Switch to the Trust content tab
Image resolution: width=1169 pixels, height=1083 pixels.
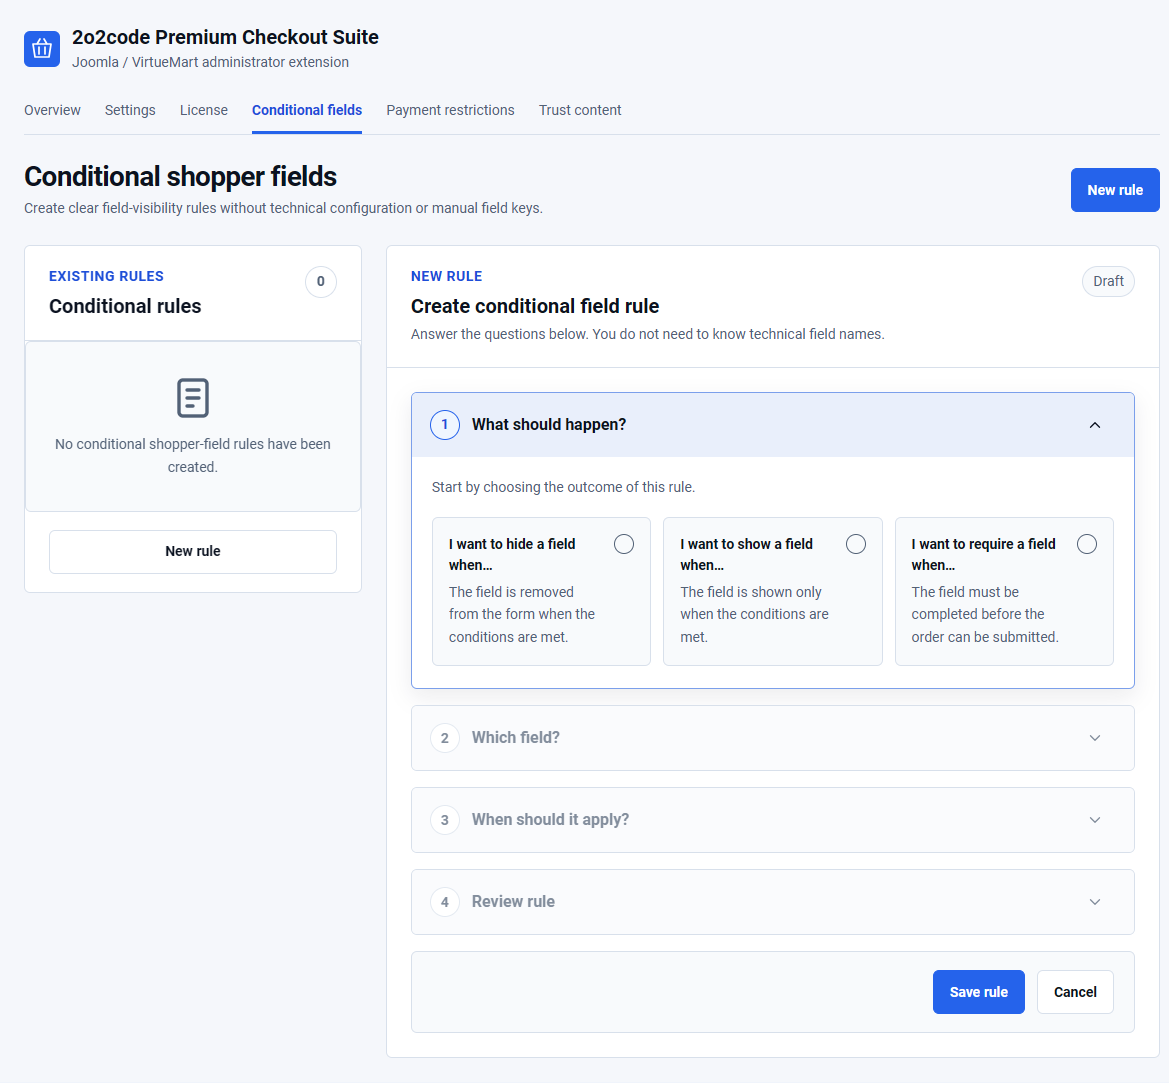(580, 110)
